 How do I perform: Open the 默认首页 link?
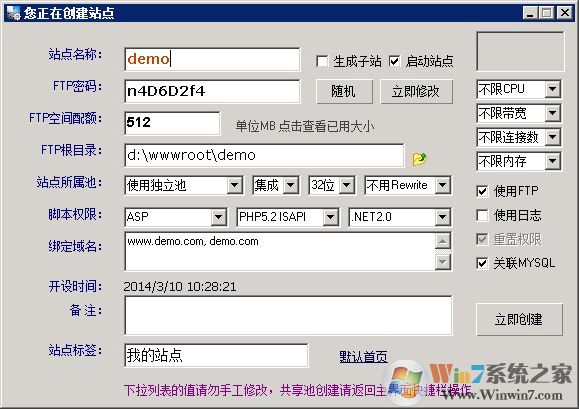(363, 357)
